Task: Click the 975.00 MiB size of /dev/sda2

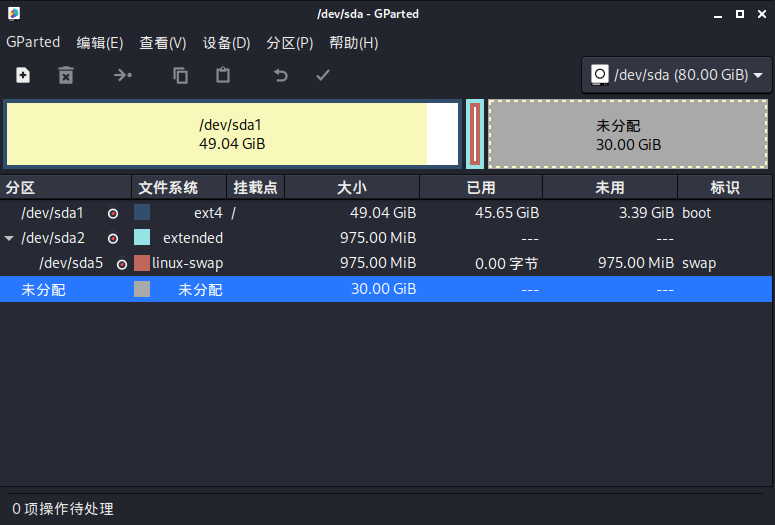Action: coord(378,238)
